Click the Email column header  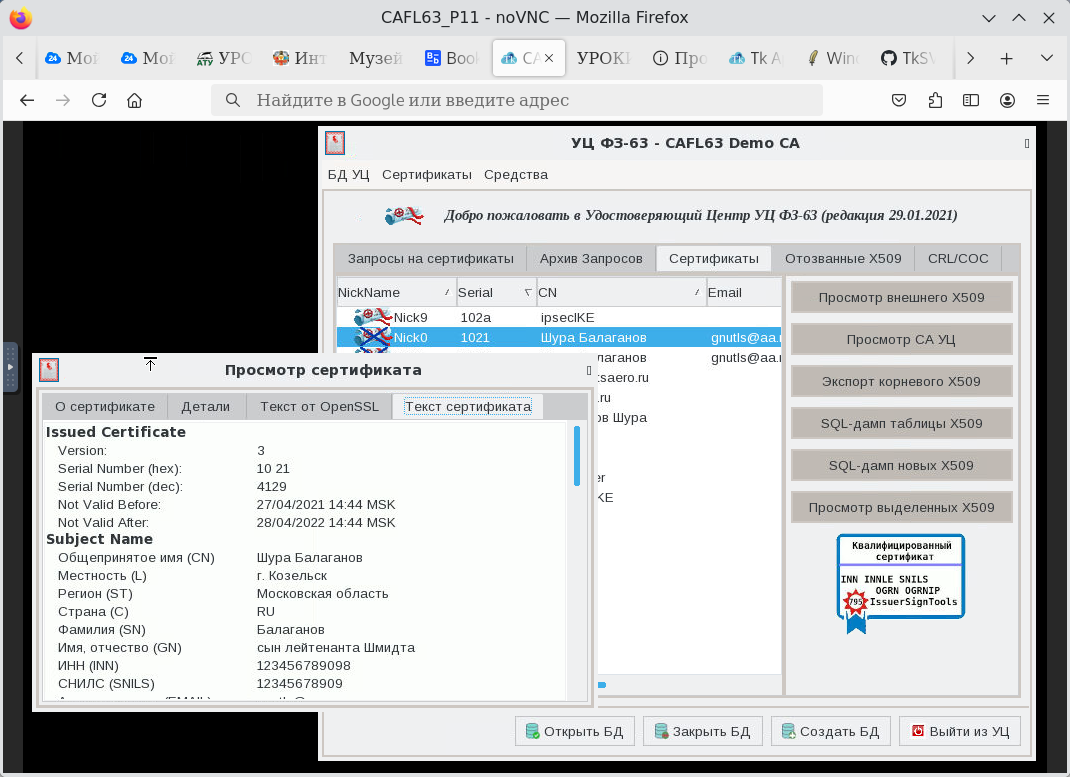pyautogui.click(x=744, y=292)
